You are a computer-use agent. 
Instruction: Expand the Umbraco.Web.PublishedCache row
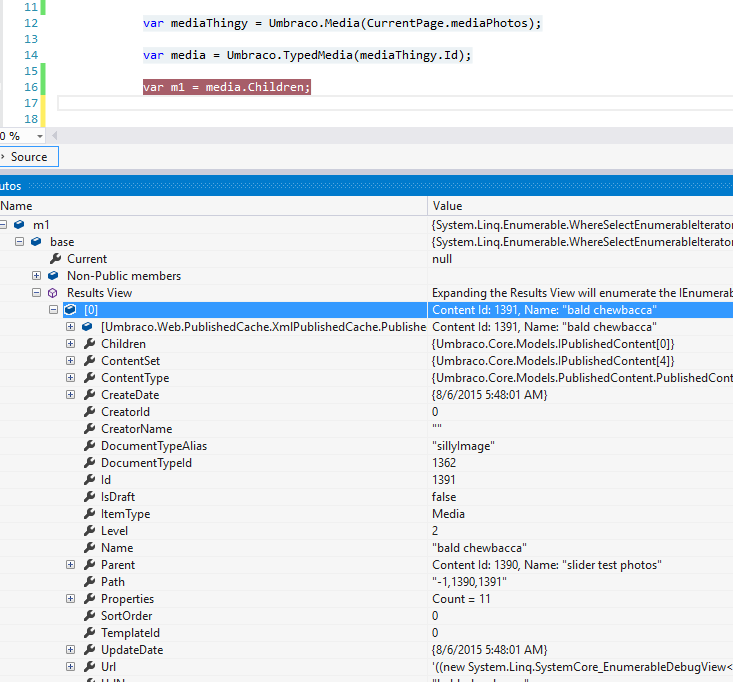71,327
